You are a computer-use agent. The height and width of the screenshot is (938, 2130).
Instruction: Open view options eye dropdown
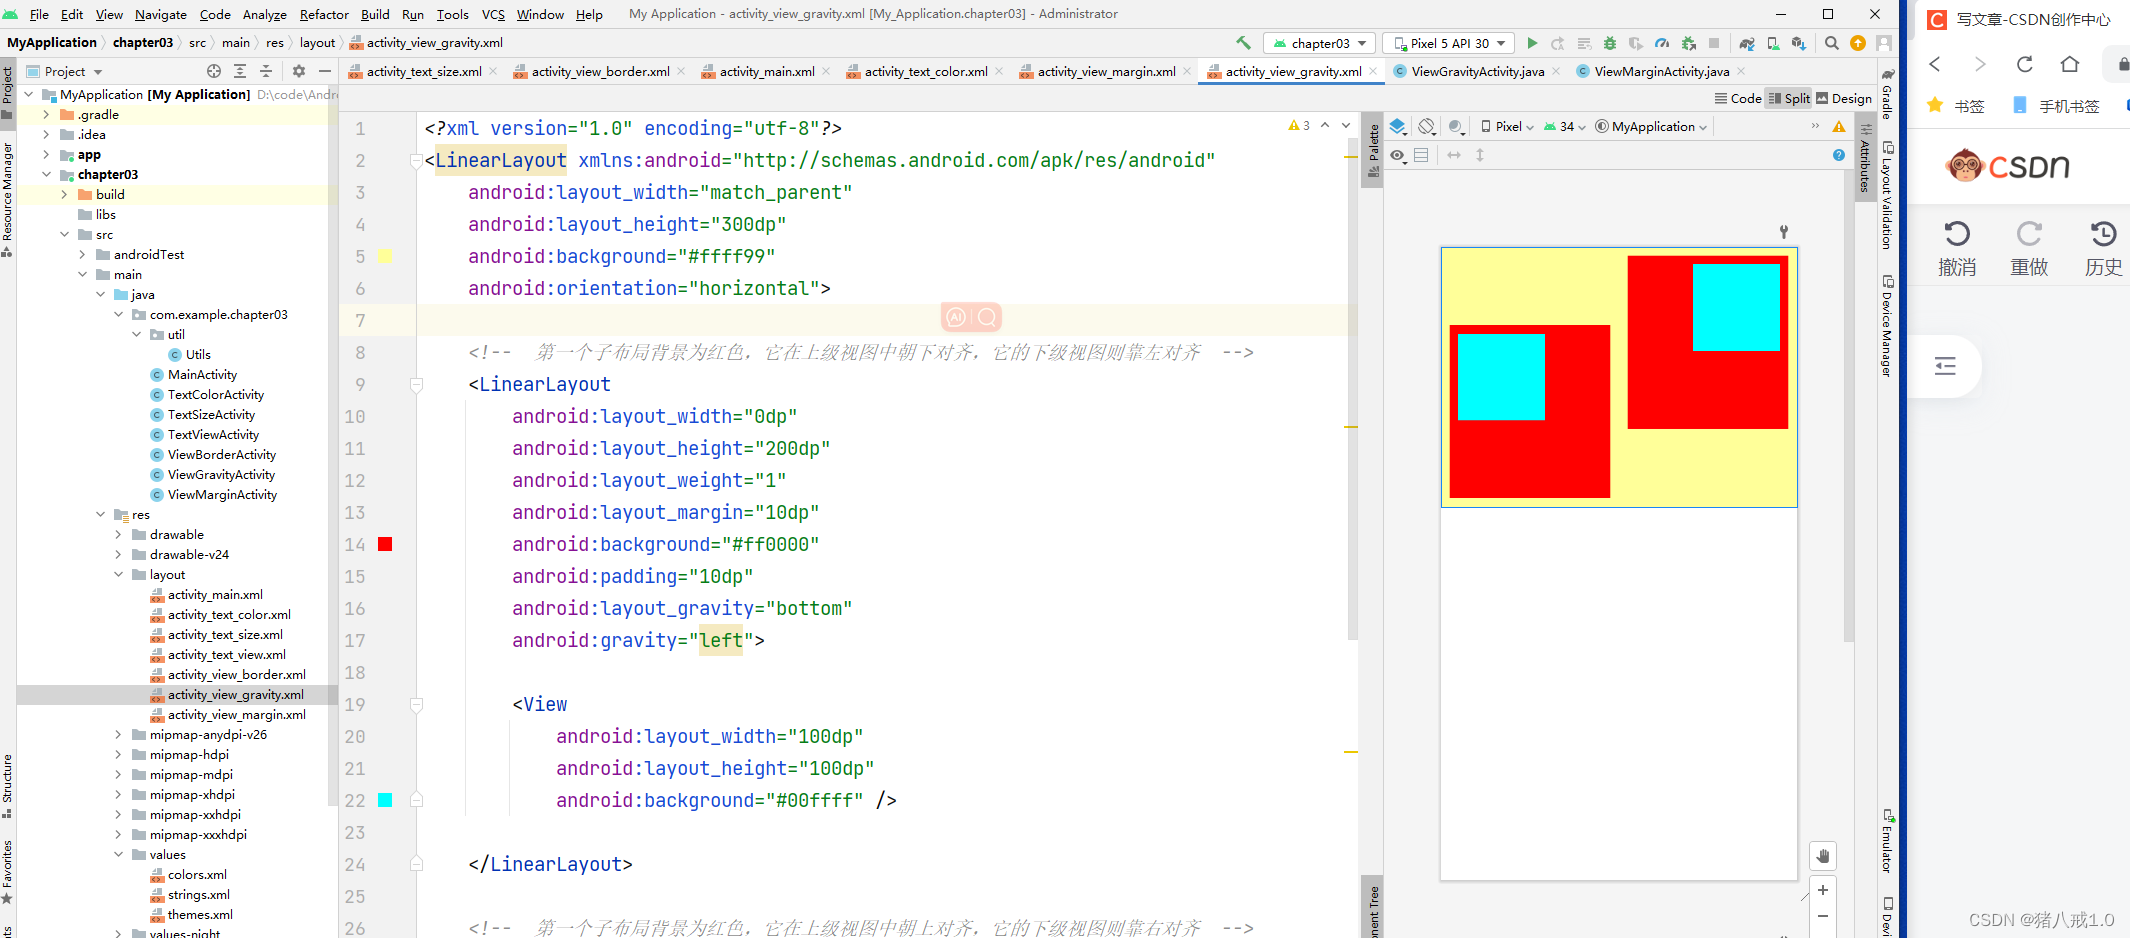(x=1399, y=155)
